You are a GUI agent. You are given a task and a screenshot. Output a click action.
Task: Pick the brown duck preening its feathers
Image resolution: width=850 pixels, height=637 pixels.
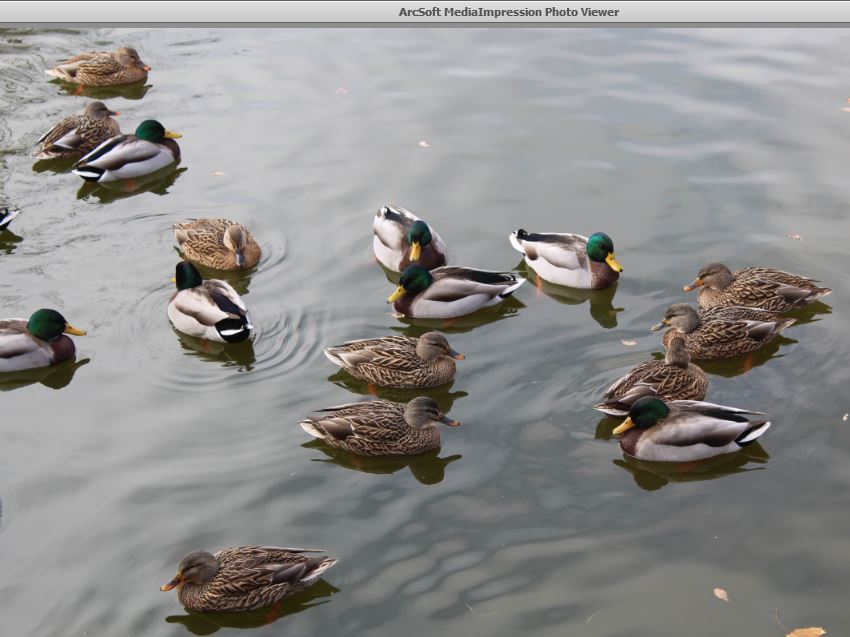(x=218, y=243)
